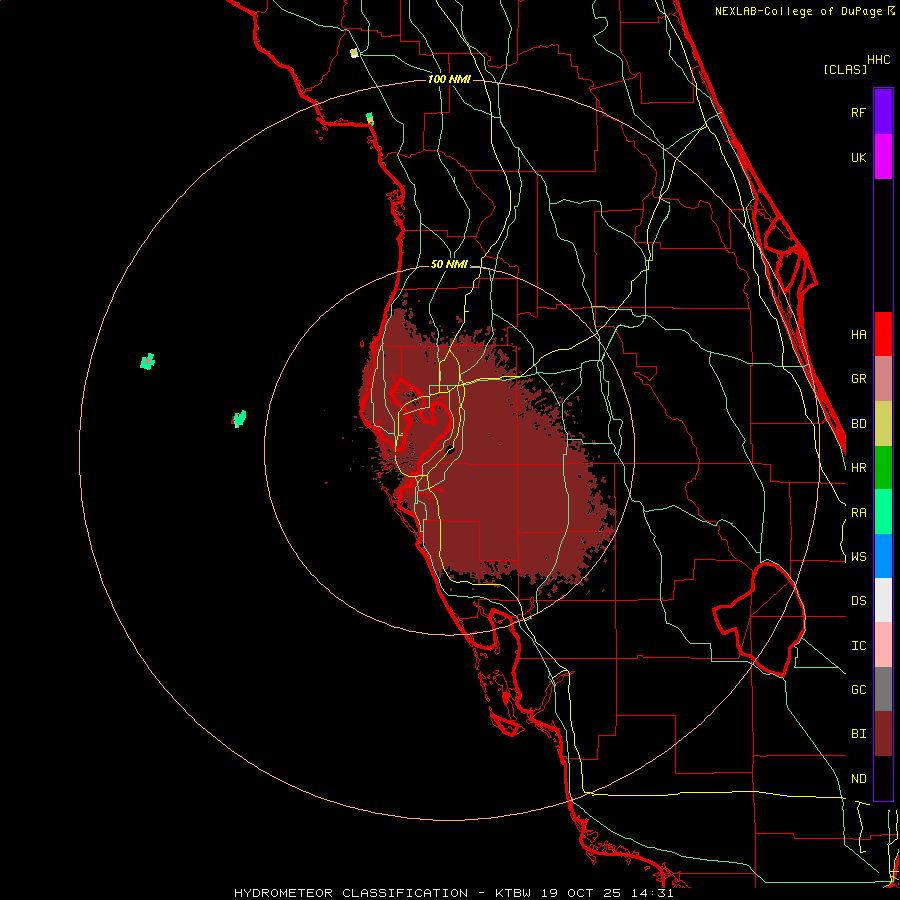This screenshot has width=900, height=900.
Task: Click the '[CLAS]' label above the legend
Action: (x=845, y=70)
